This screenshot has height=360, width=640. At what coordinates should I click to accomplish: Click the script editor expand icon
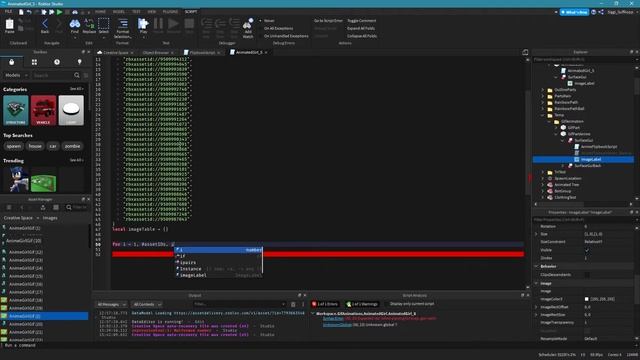click(525, 52)
